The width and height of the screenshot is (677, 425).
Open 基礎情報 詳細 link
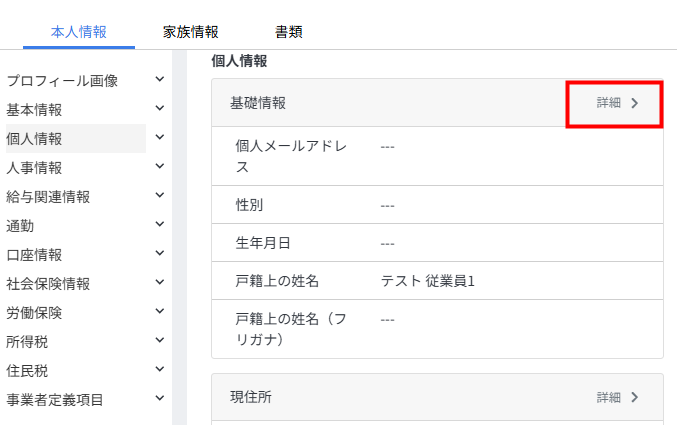(617, 102)
